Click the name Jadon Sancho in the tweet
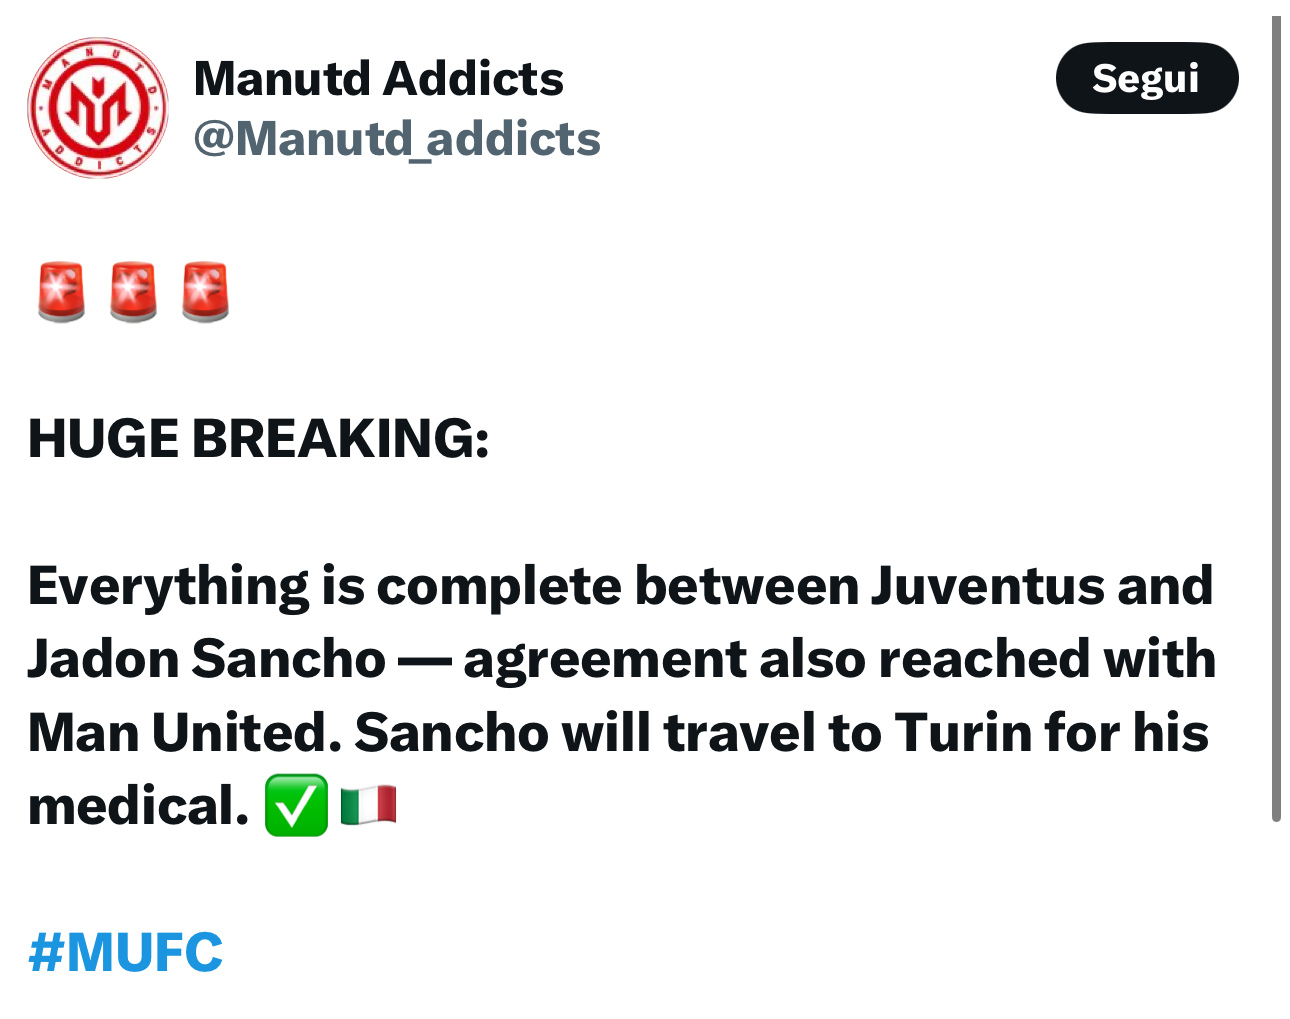The image size is (1290, 1019). 206,659
